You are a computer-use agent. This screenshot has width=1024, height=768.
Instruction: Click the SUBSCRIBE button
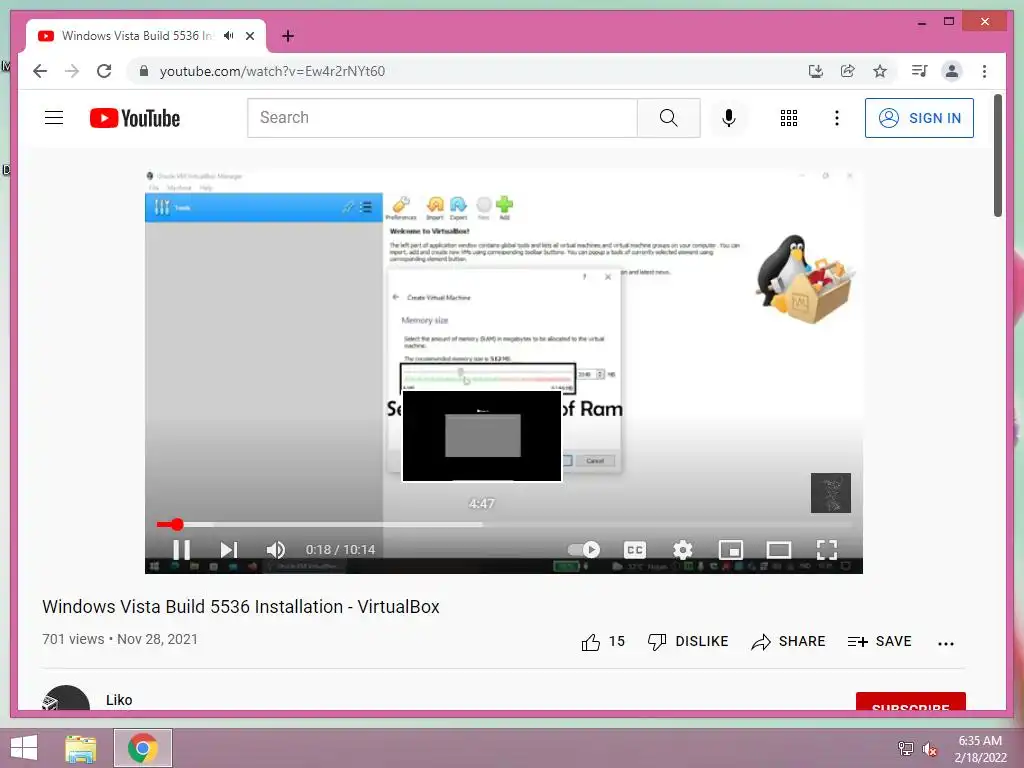pos(910,701)
